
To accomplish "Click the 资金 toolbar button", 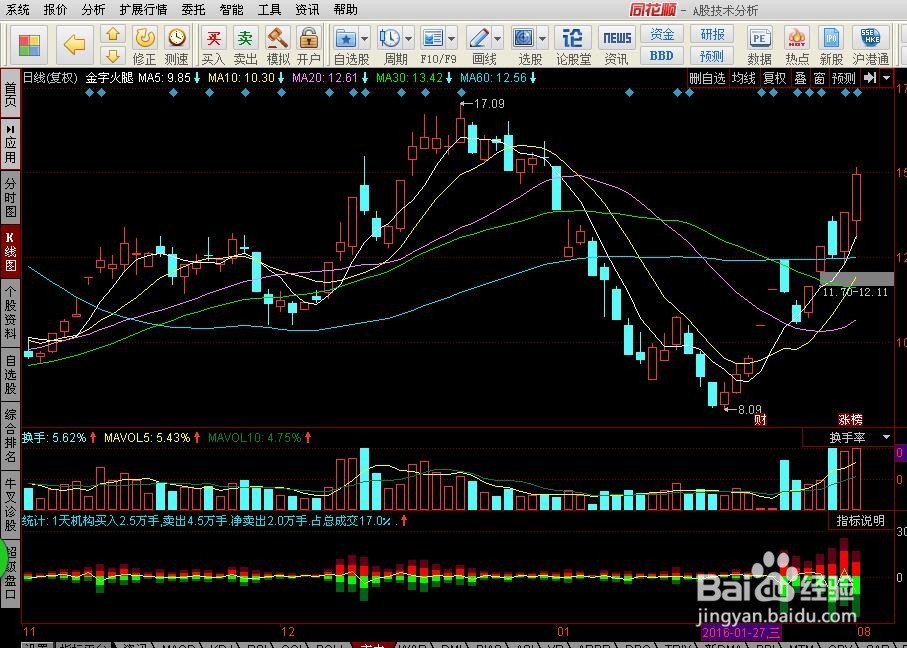I will tap(662, 34).
